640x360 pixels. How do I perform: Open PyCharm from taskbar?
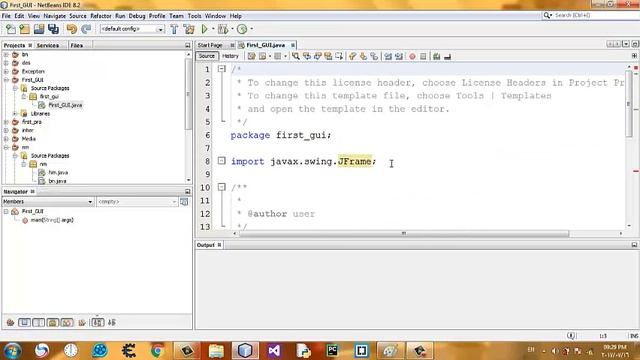[x=332, y=351]
